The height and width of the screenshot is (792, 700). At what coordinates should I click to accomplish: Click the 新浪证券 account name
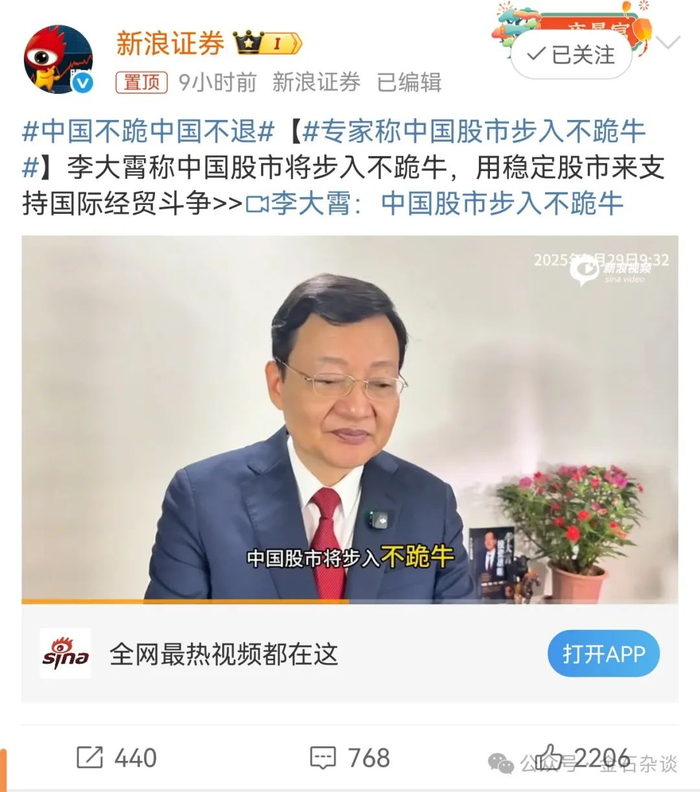click(170, 43)
